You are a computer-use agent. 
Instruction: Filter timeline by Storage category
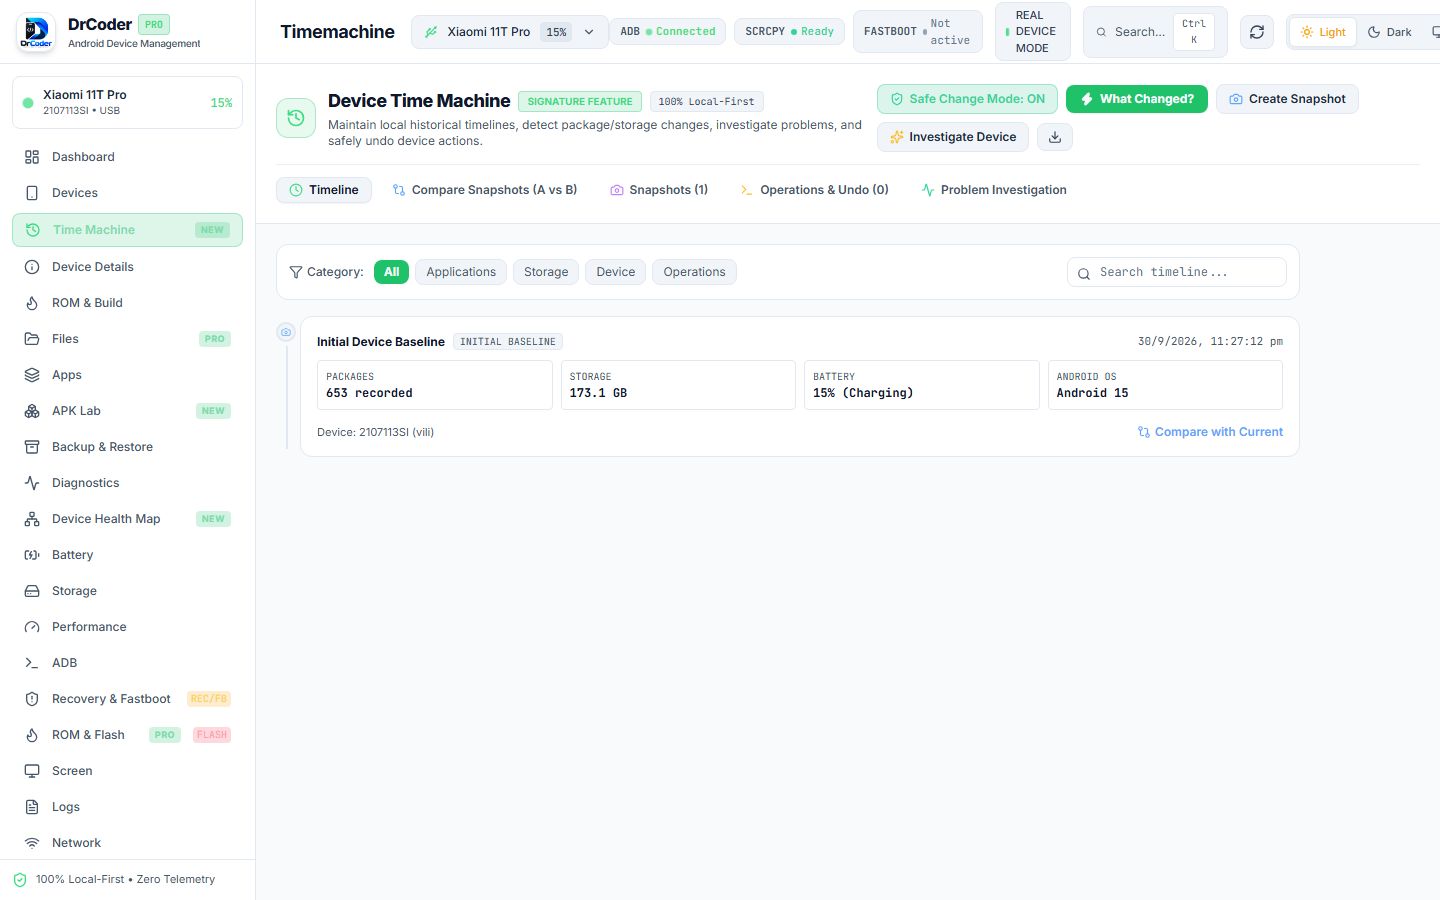[x=546, y=272]
